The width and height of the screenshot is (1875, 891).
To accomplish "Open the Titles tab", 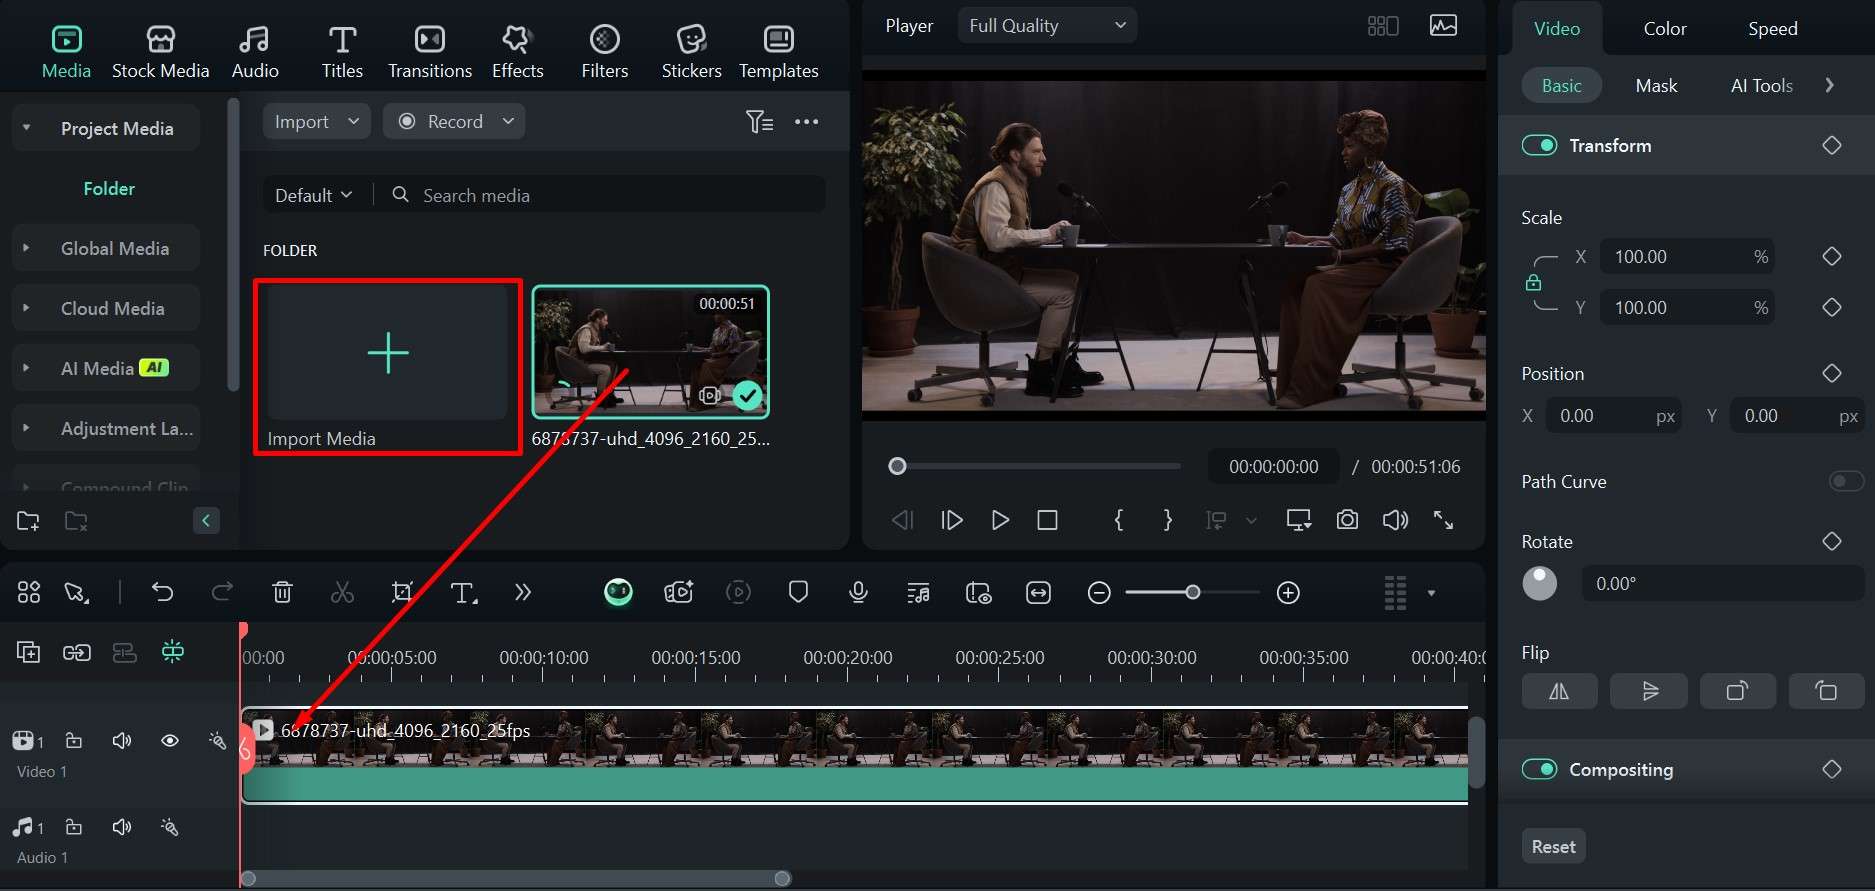I will coord(342,52).
